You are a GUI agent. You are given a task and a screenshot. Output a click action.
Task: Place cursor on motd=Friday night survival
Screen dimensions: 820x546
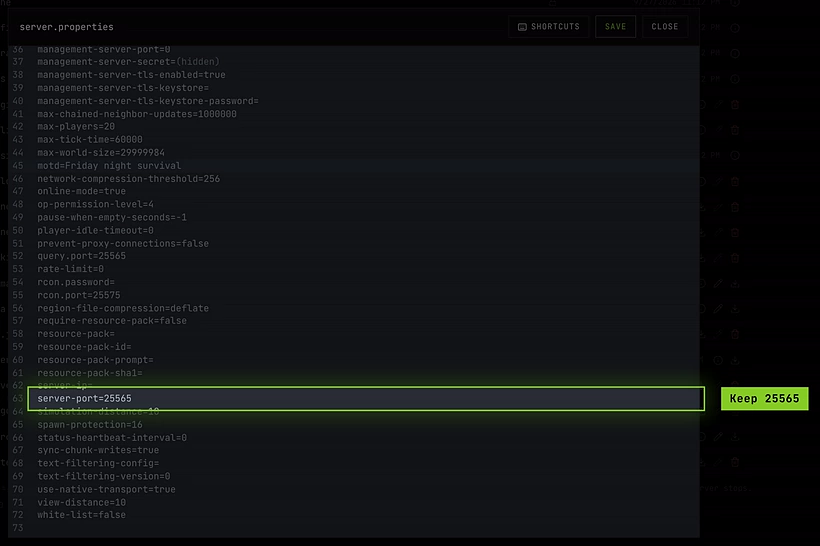coord(109,166)
